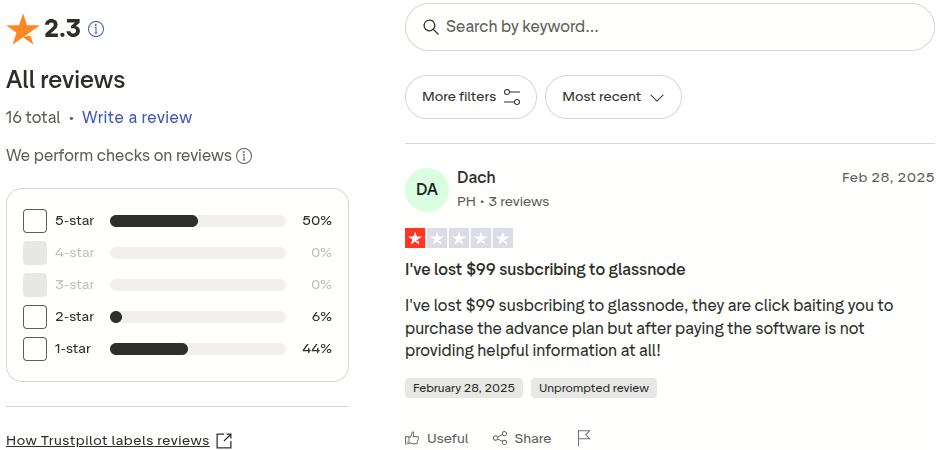950x450 pixels.
Task: Tick the 1-star filter checkbox
Action: click(x=35, y=349)
